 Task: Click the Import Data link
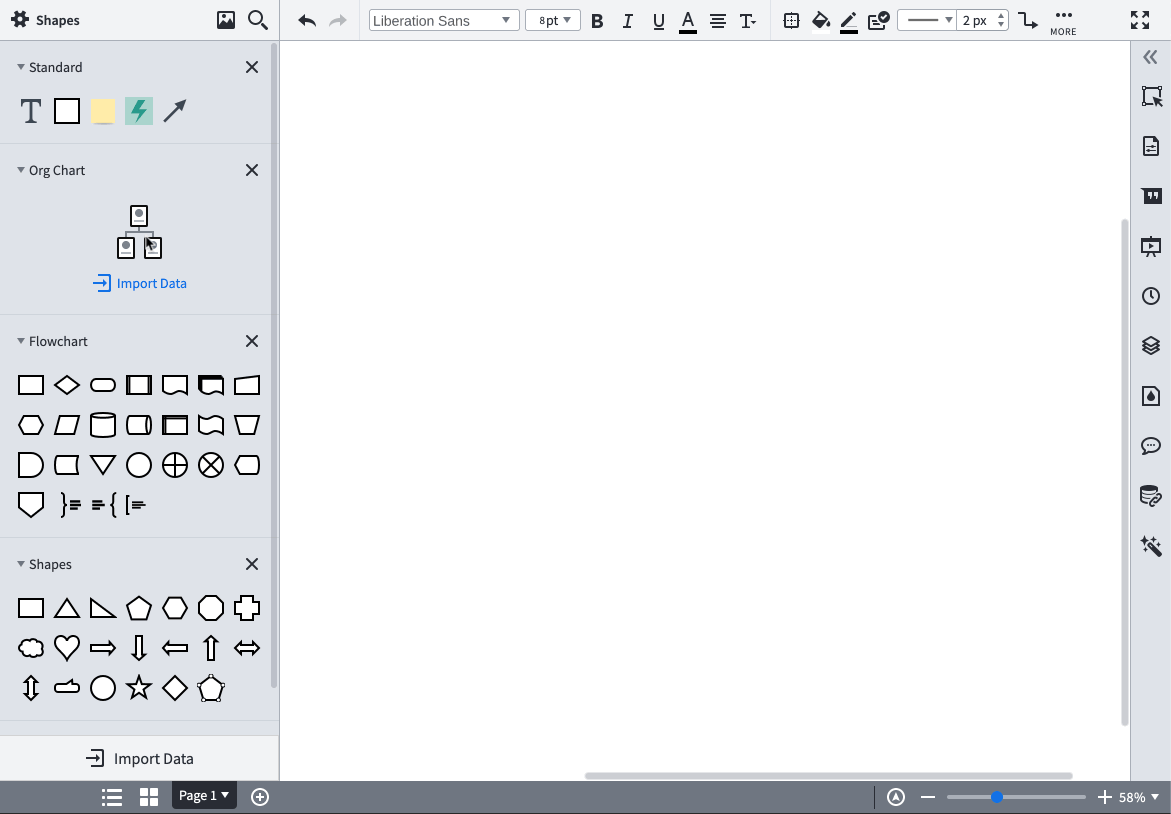(139, 283)
